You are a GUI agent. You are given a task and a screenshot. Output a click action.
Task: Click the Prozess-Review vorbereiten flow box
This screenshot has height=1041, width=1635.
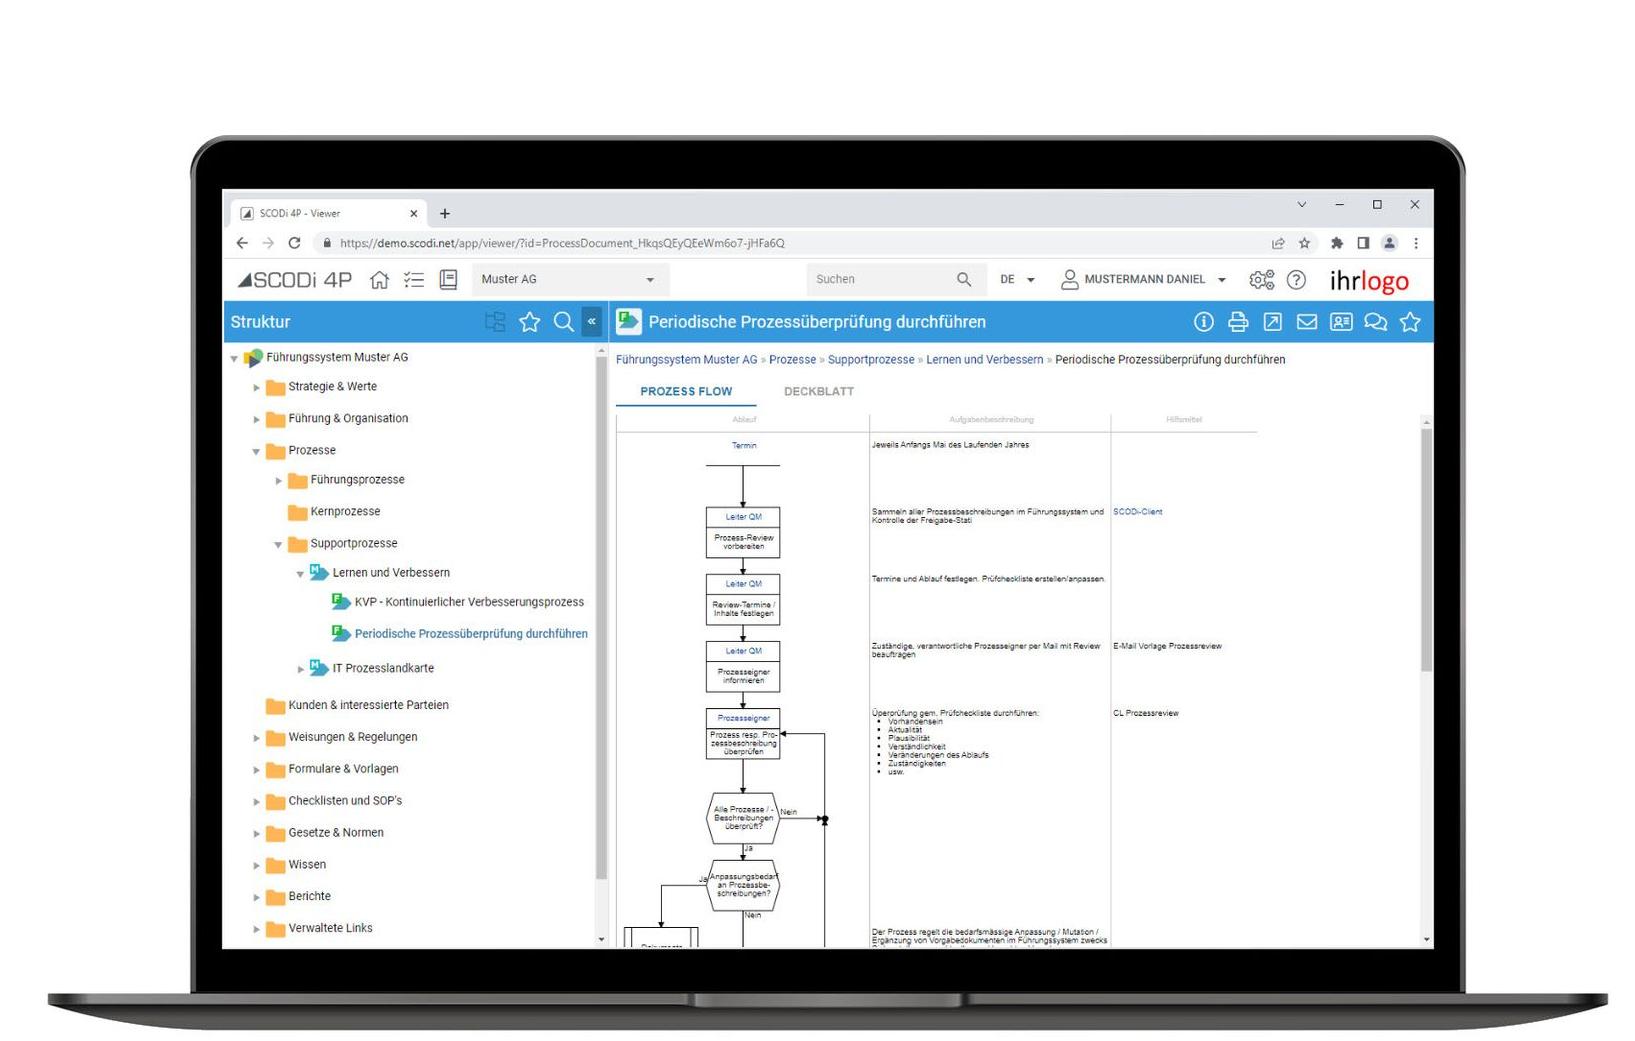[x=743, y=533]
